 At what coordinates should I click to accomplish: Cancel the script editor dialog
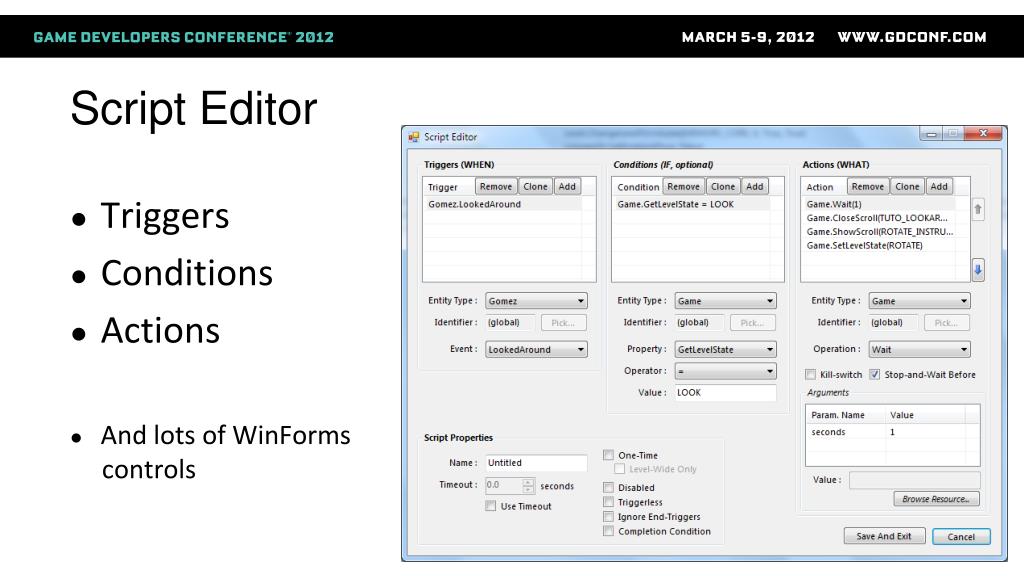(961, 536)
